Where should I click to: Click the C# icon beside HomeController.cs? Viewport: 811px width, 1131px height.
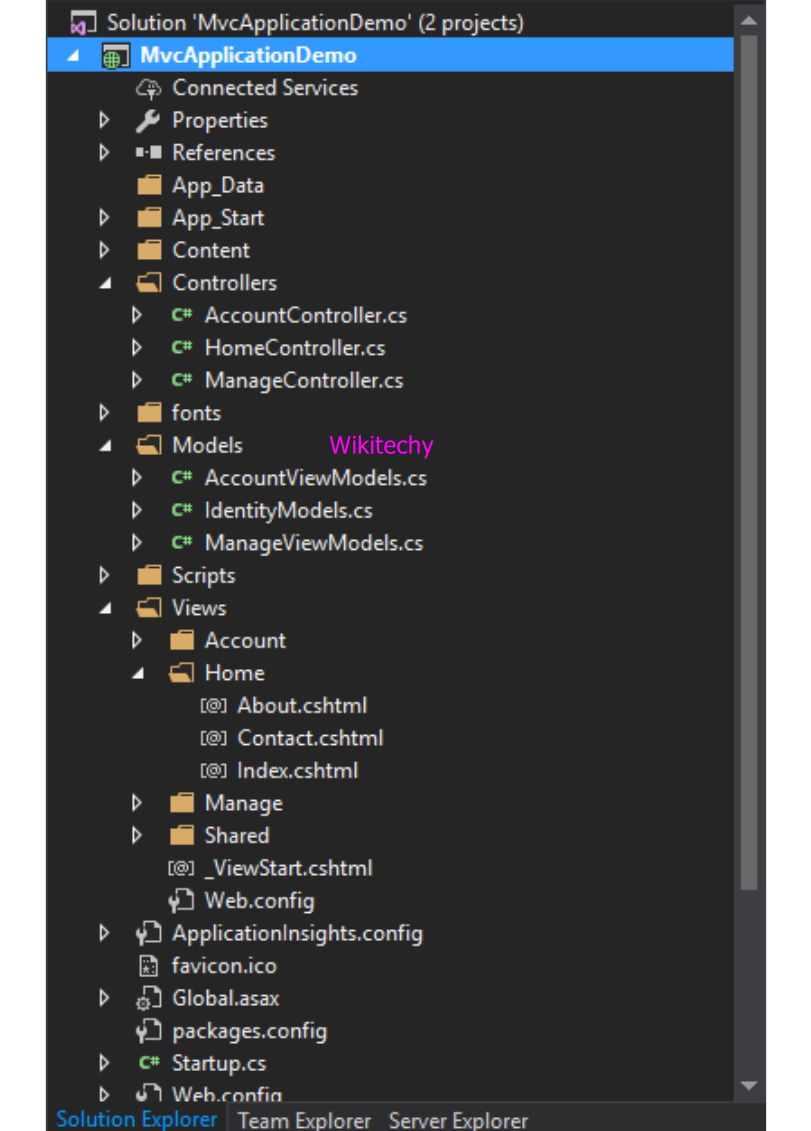(x=181, y=348)
